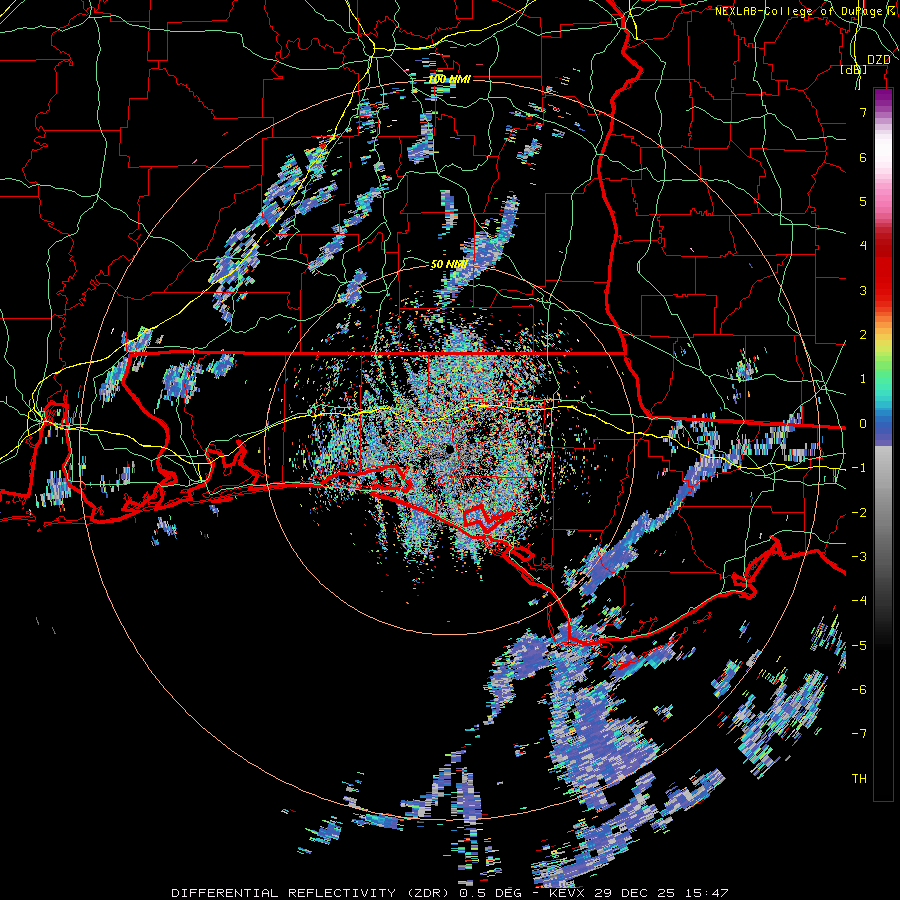Click the 5 tick label on color scale
The height and width of the screenshot is (900, 900).
[863, 201]
